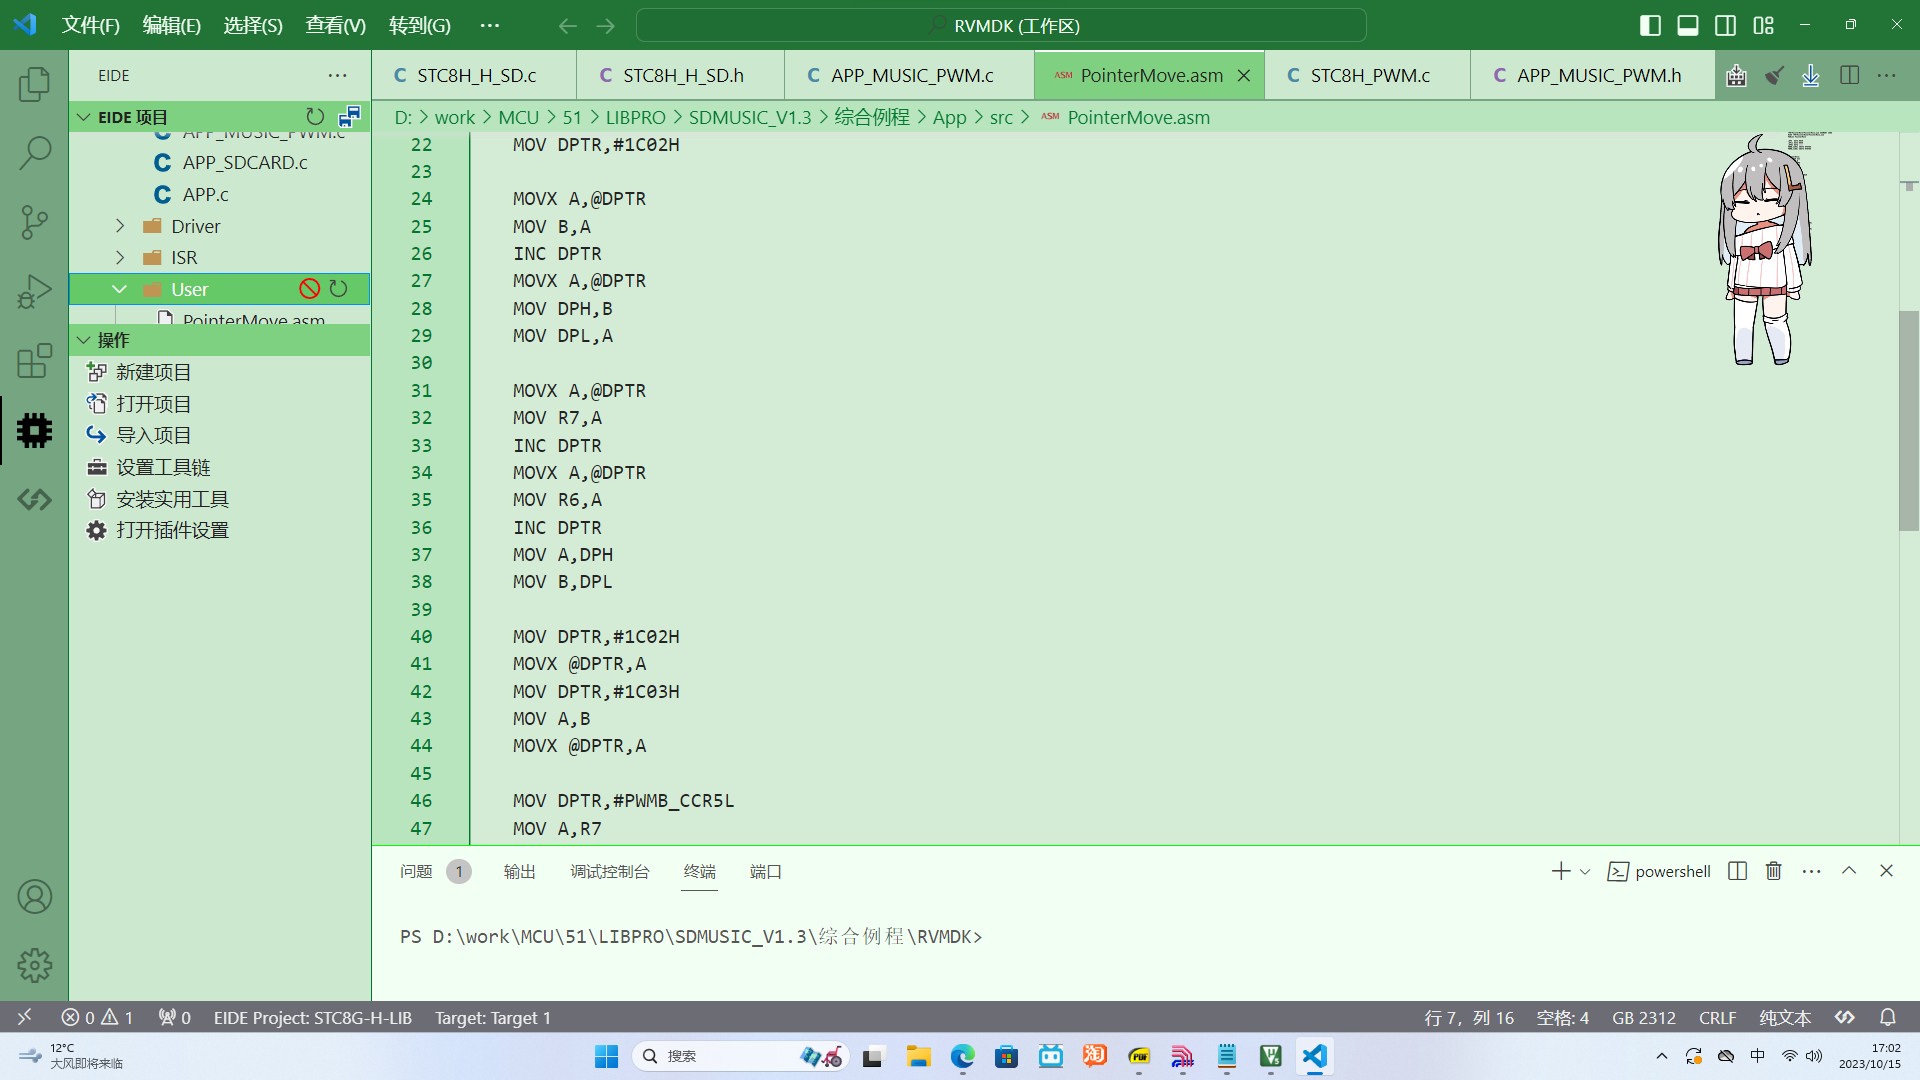Open the 查看(V) menu
The width and height of the screenshot is (1920, 1080).
click(x=335, y=25)
